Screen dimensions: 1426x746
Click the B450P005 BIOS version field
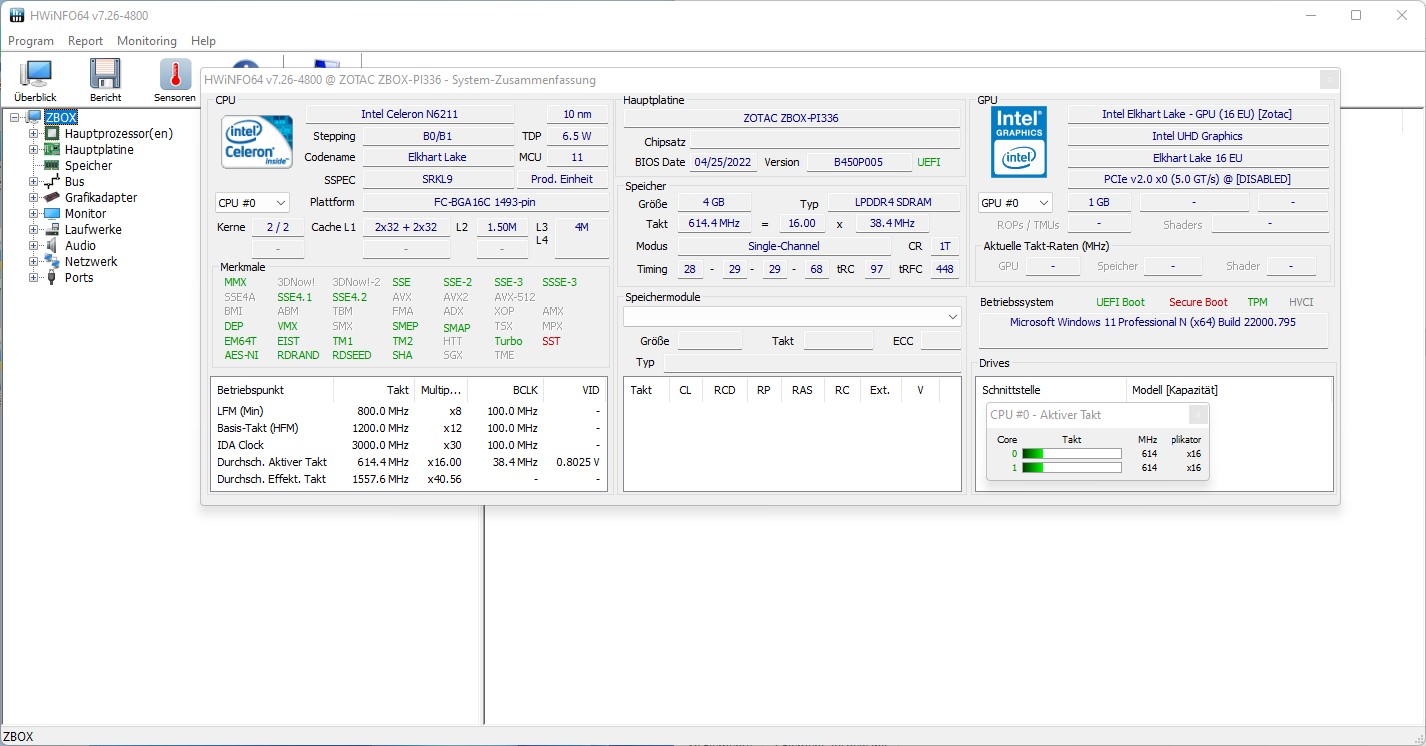pyautogui.click(x=859, y=162)
